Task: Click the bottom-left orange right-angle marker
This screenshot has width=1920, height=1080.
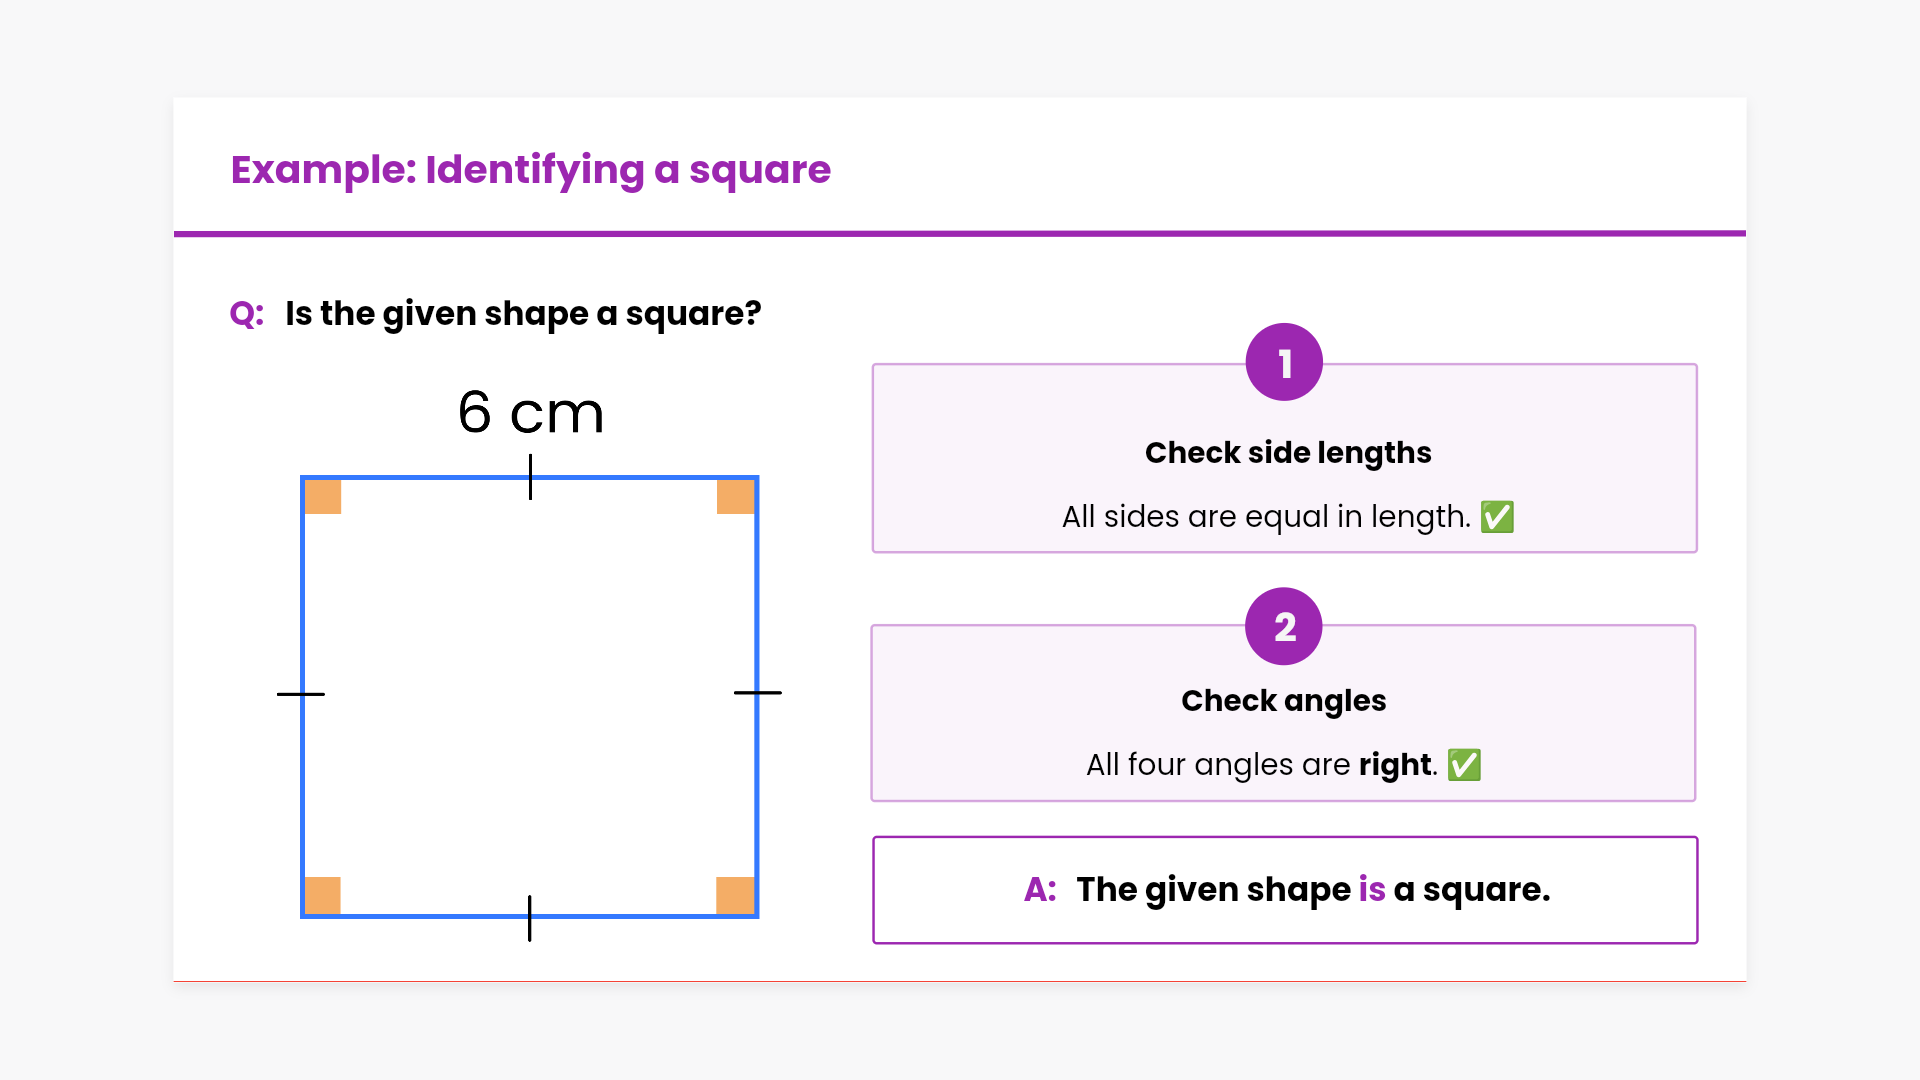Action: pos(323,895)
